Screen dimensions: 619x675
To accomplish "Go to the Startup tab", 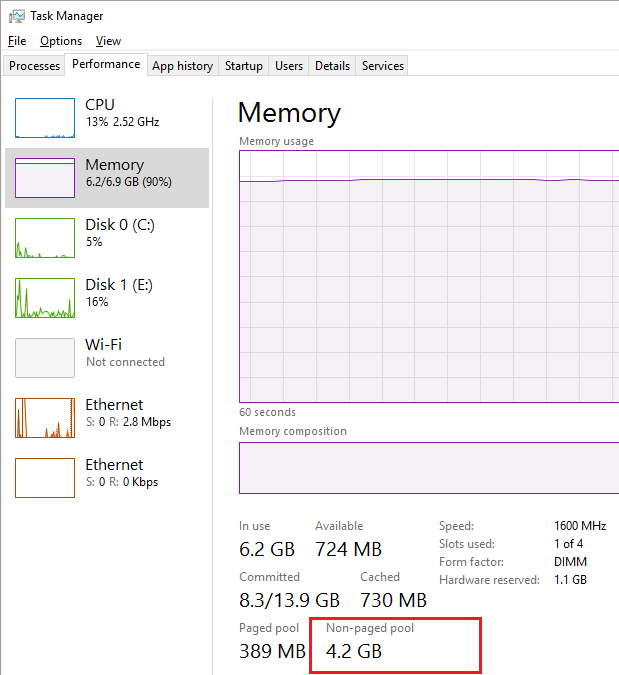I will coord(244,66).
